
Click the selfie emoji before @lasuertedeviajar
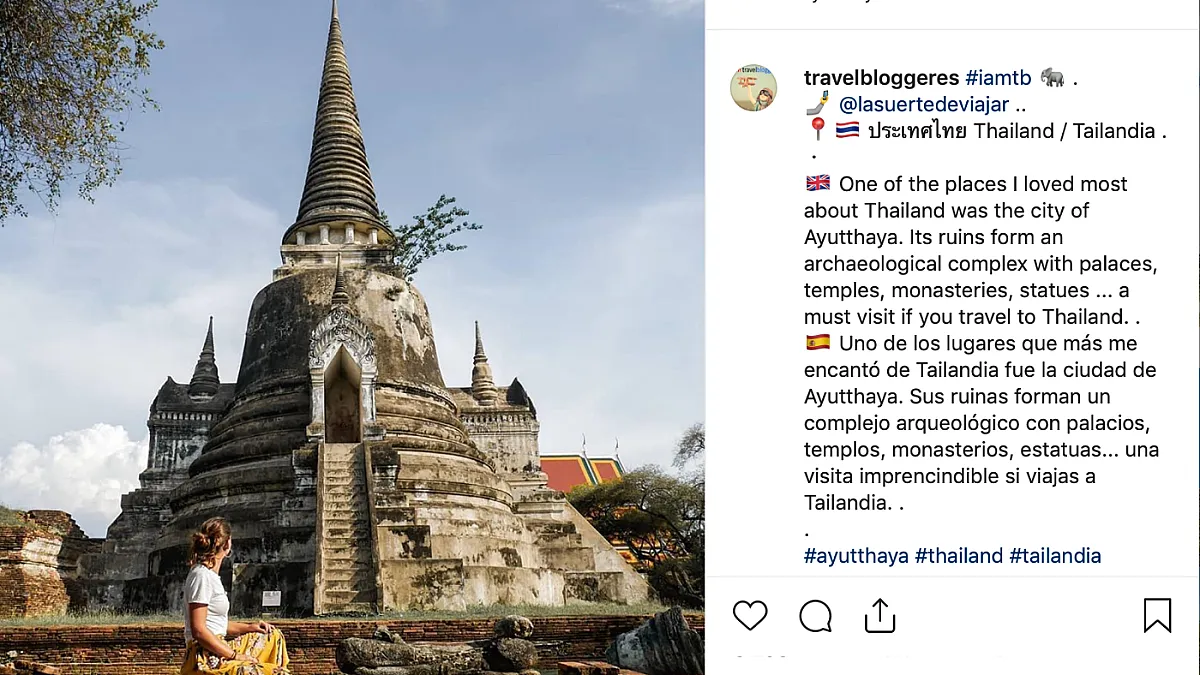(817, 104)
